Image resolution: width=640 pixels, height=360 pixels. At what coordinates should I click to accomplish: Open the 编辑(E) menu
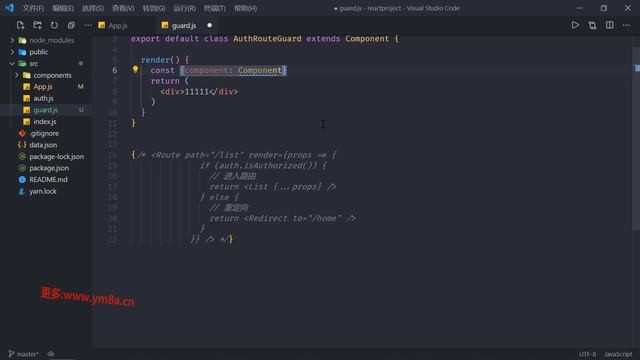click(x=63, y=8)
